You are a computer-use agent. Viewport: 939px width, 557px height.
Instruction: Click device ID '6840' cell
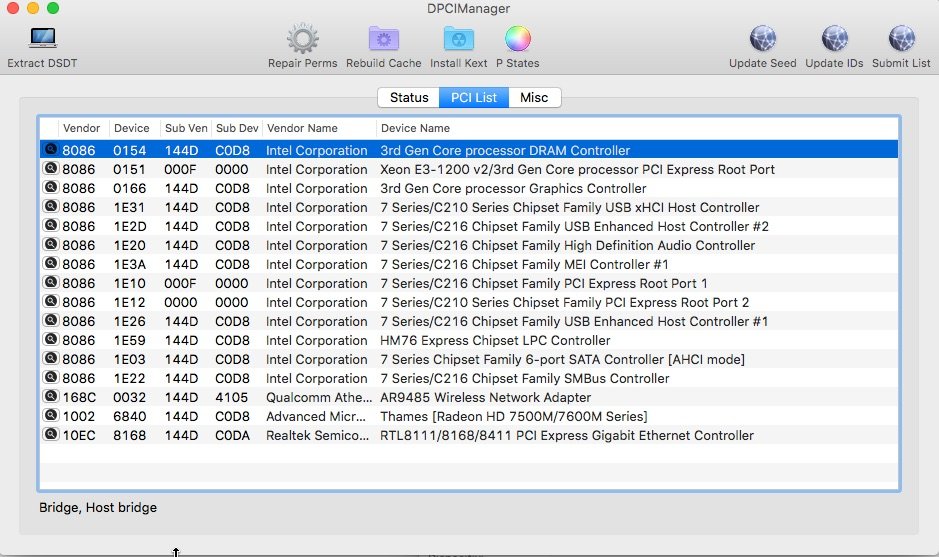[129, 416]
